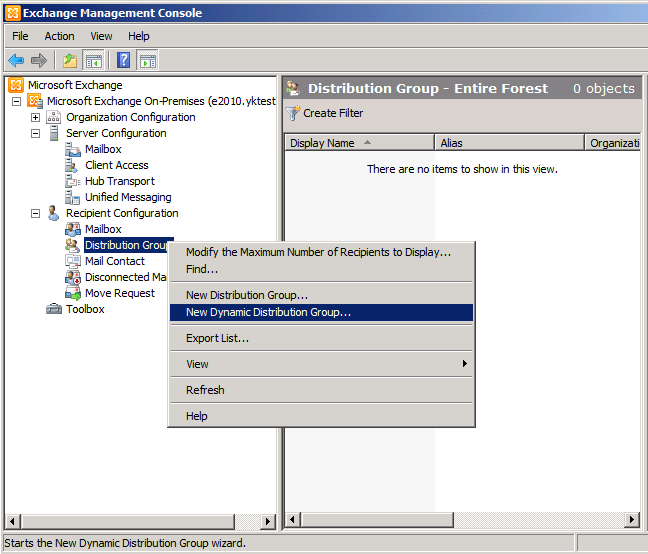
Task: Select Client Access in the tree
Action: click(117, 165)
